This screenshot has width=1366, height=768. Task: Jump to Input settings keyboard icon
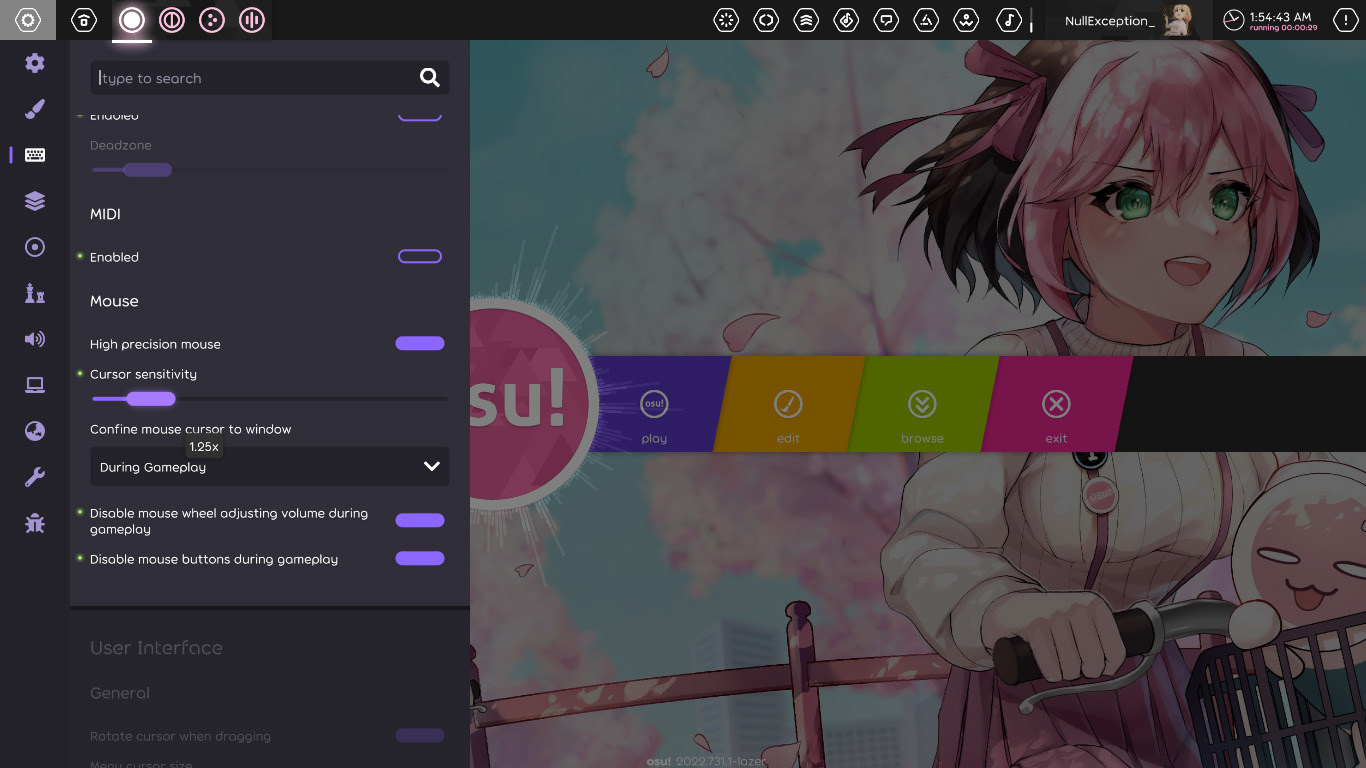[35, 155]
